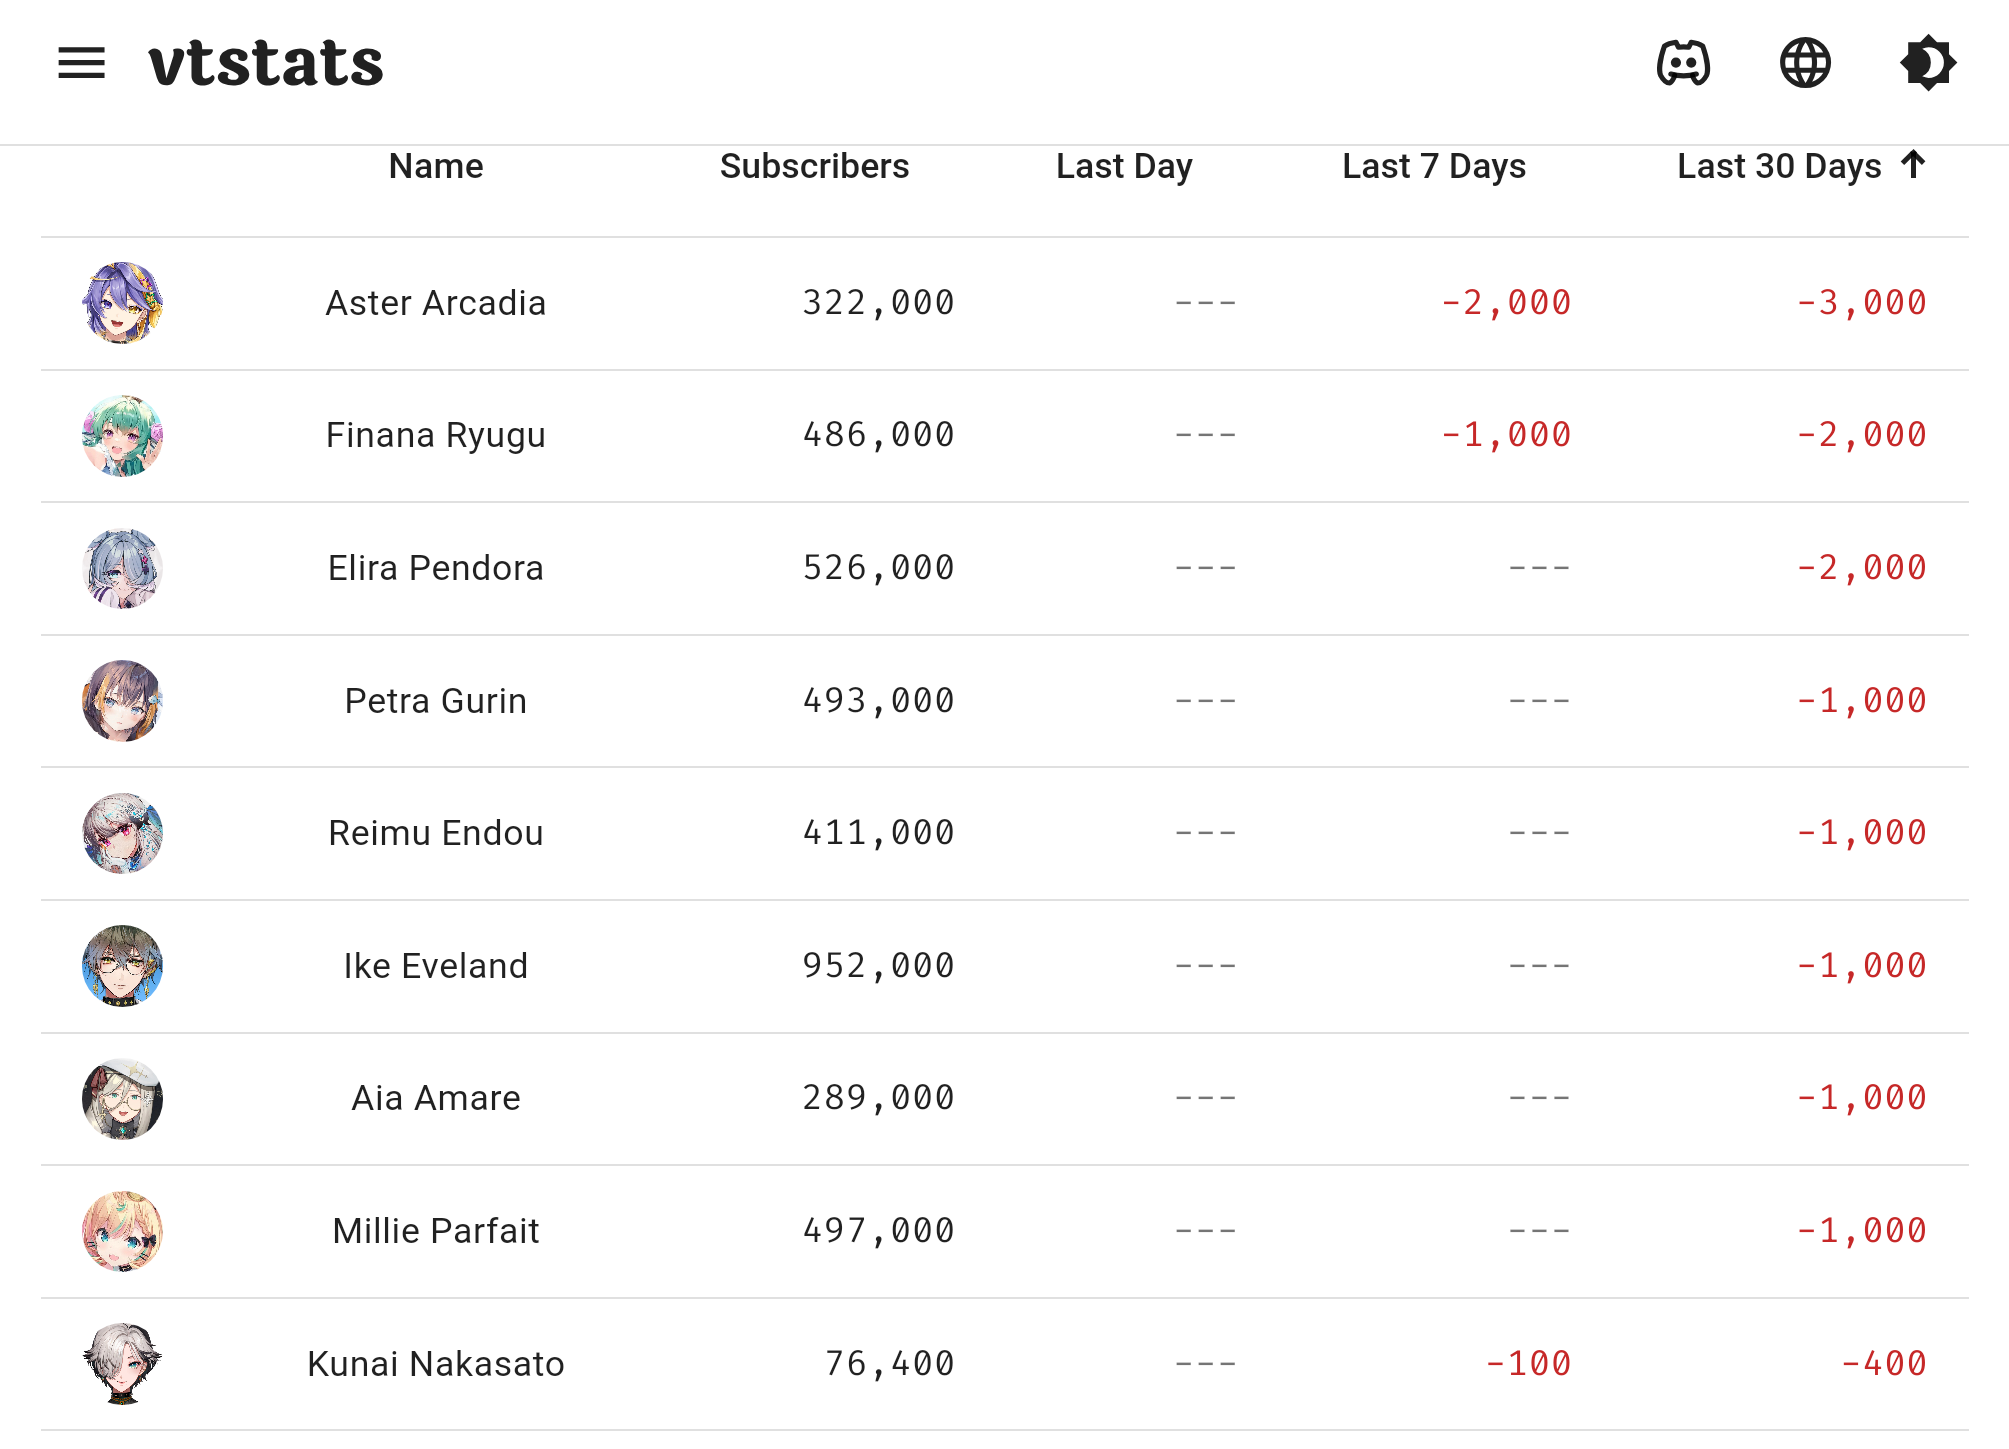Sort by Last 7 Days header

click(1433, 166)
